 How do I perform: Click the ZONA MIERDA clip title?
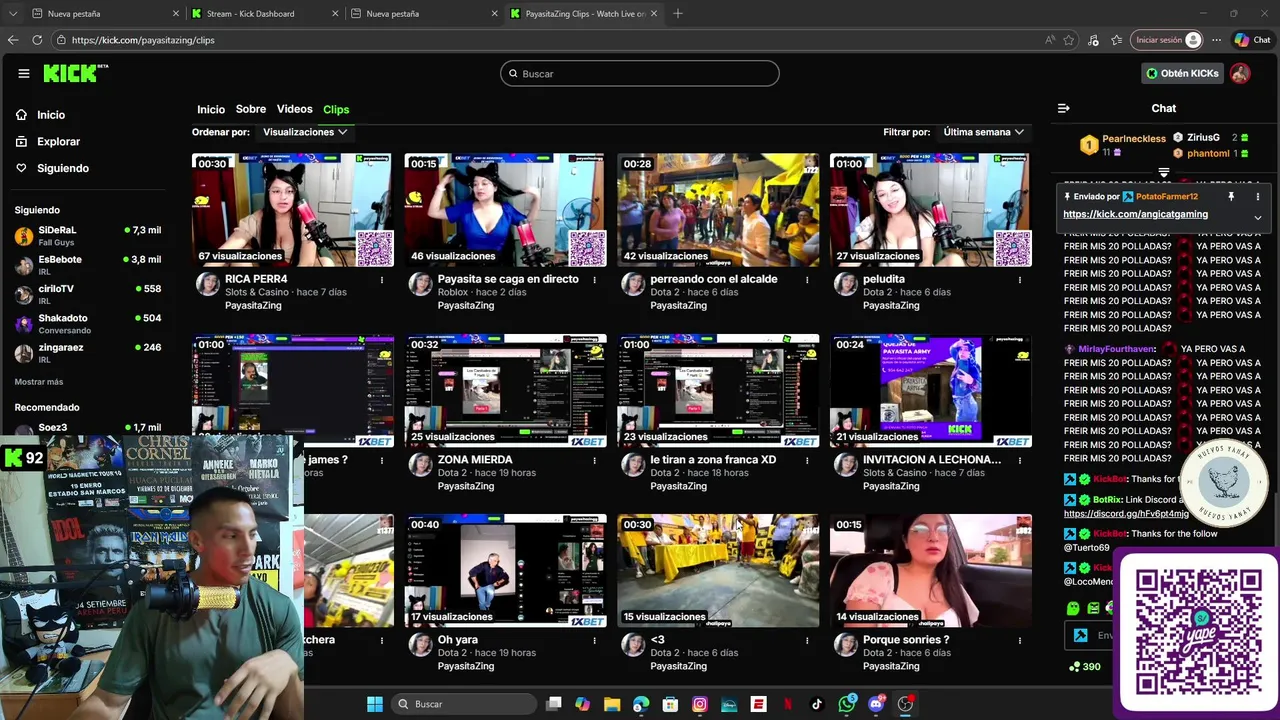475,460
